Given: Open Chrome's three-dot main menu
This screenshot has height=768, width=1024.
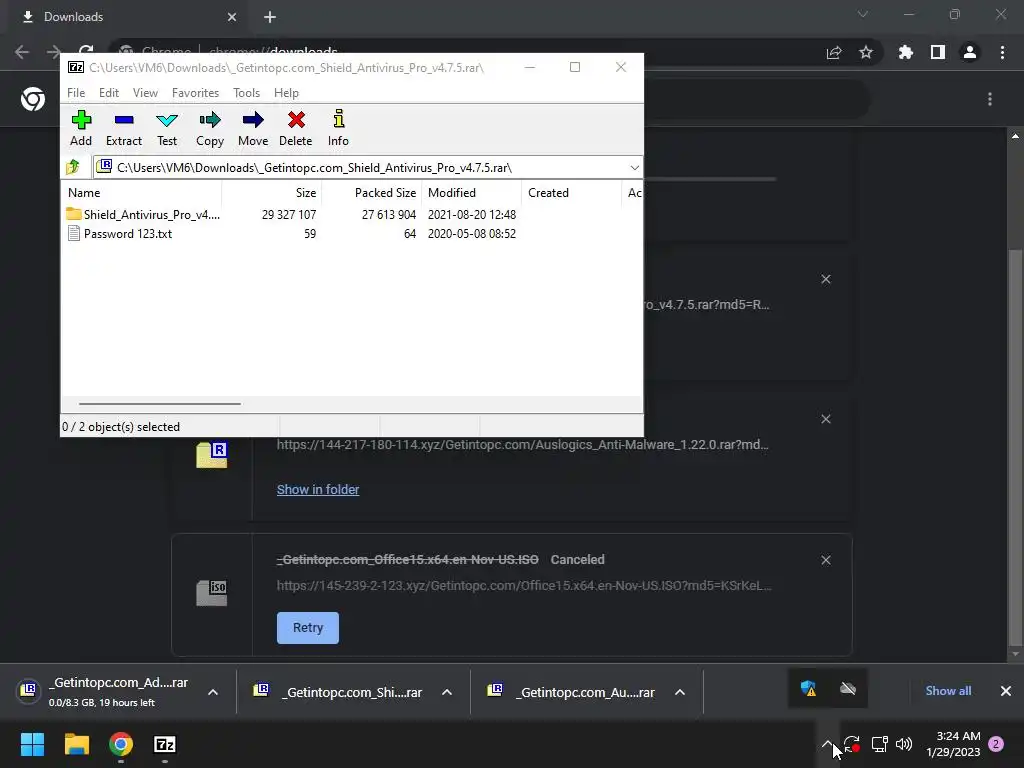Looking at the screenshot, I should pyautogui.click(x=1002, y=52).
